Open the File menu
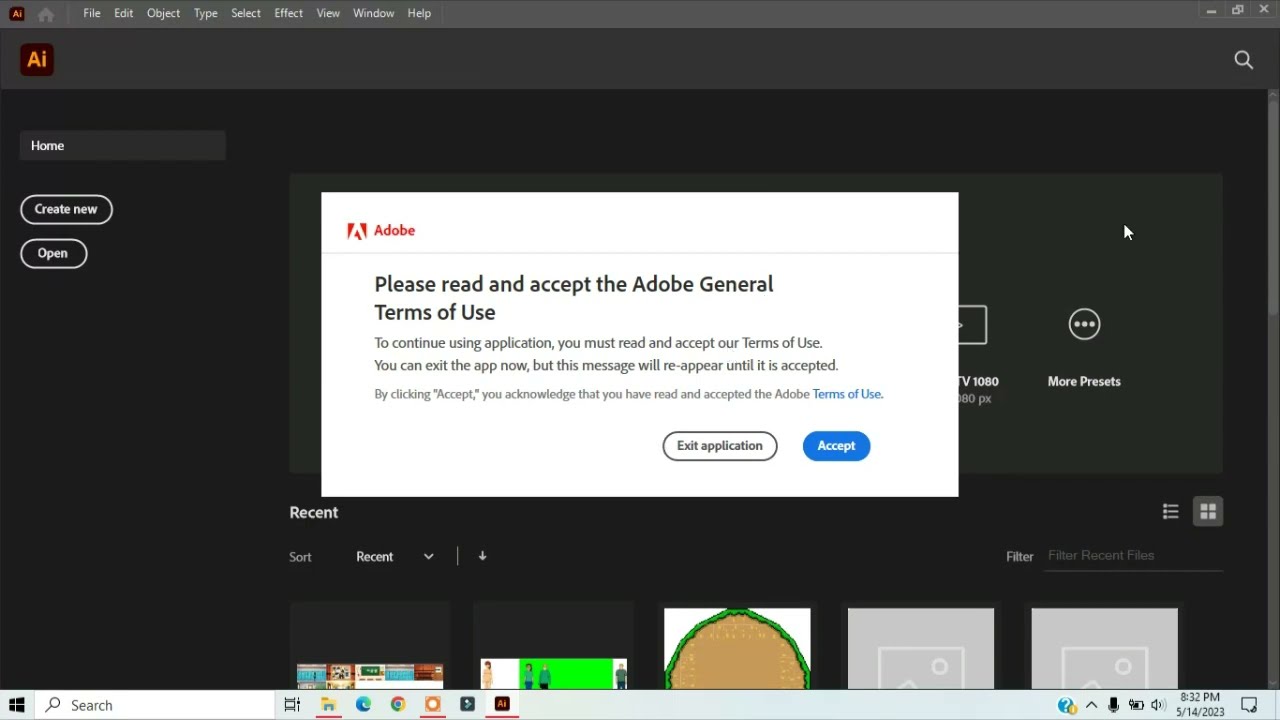Viewport: 1280px width, 720px height. [92, 14]
